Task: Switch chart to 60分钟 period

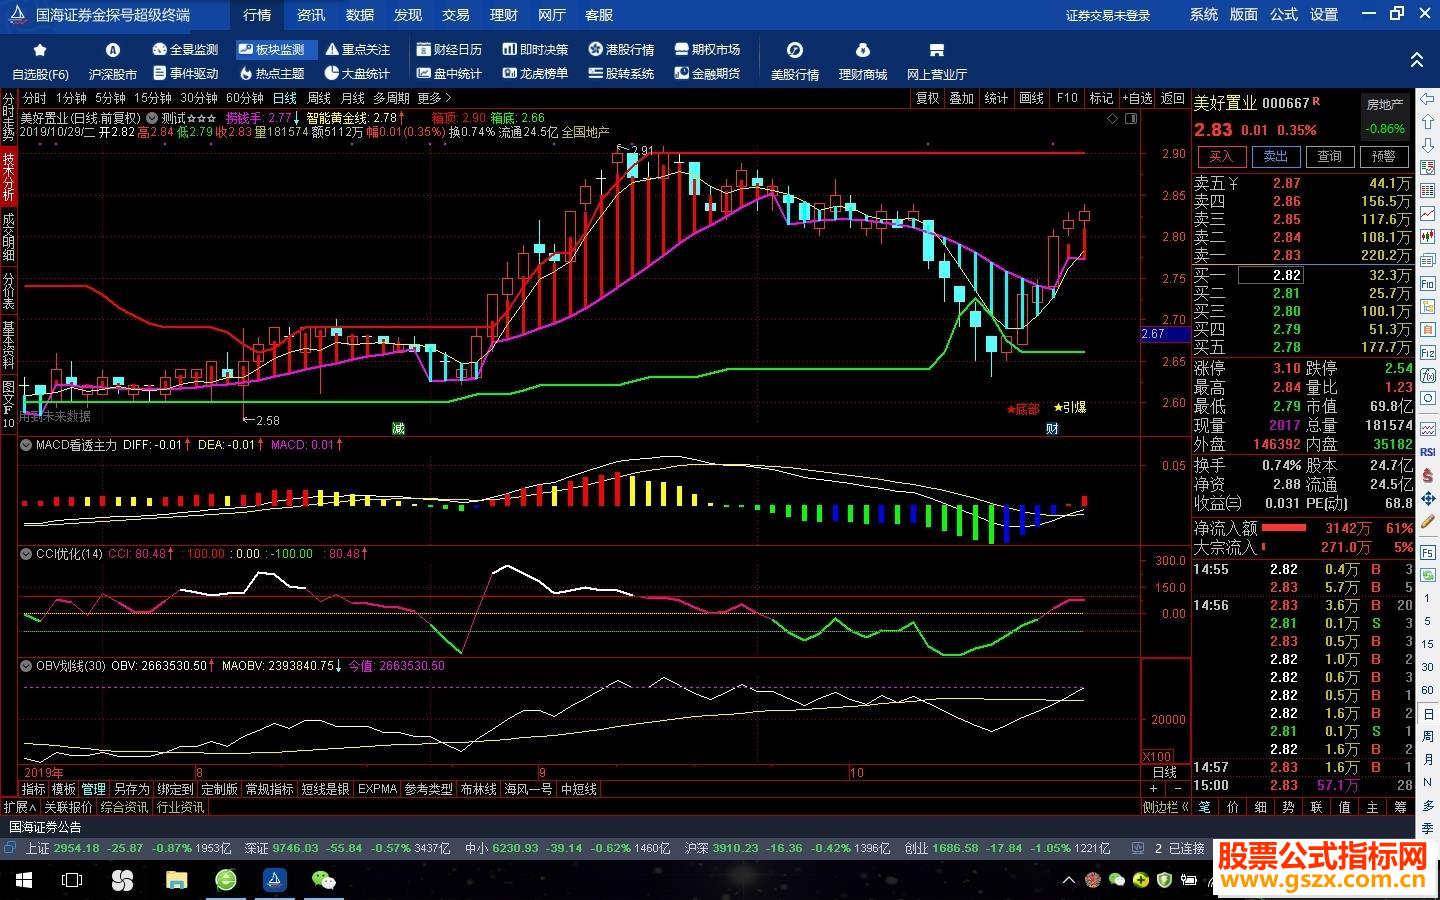Action: click(244, 98)
